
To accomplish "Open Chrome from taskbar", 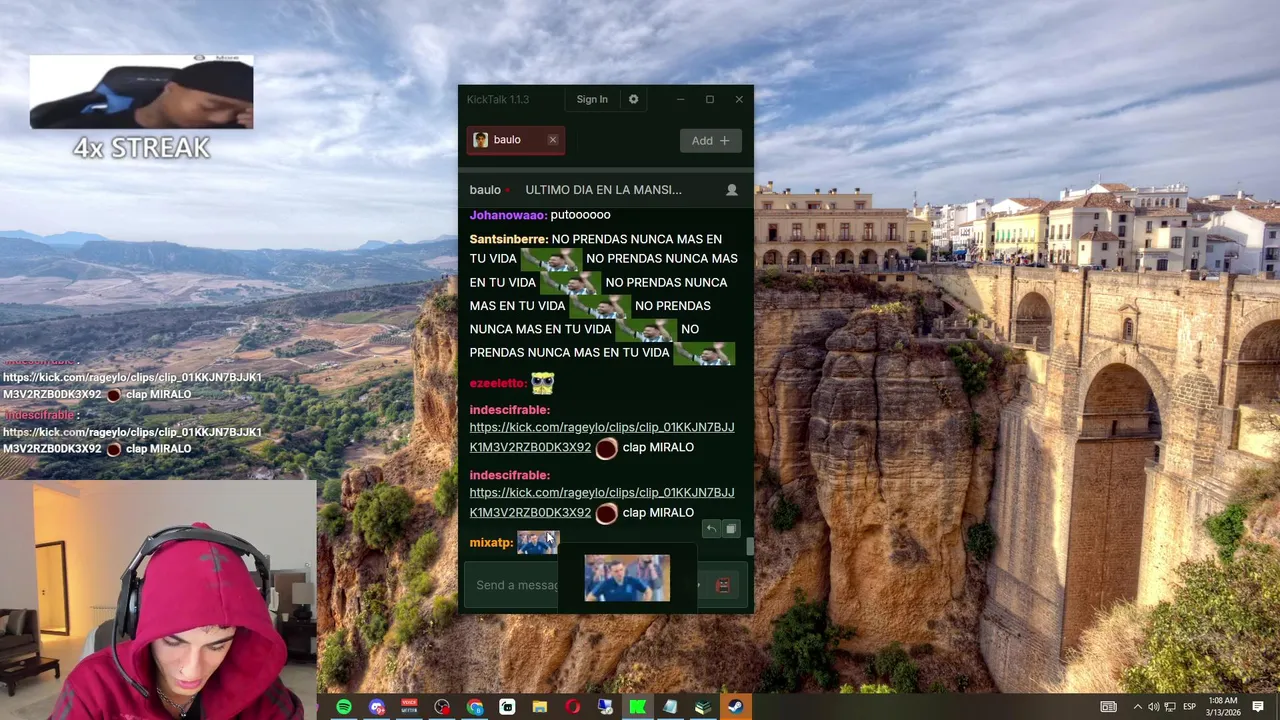I will 475,707.
